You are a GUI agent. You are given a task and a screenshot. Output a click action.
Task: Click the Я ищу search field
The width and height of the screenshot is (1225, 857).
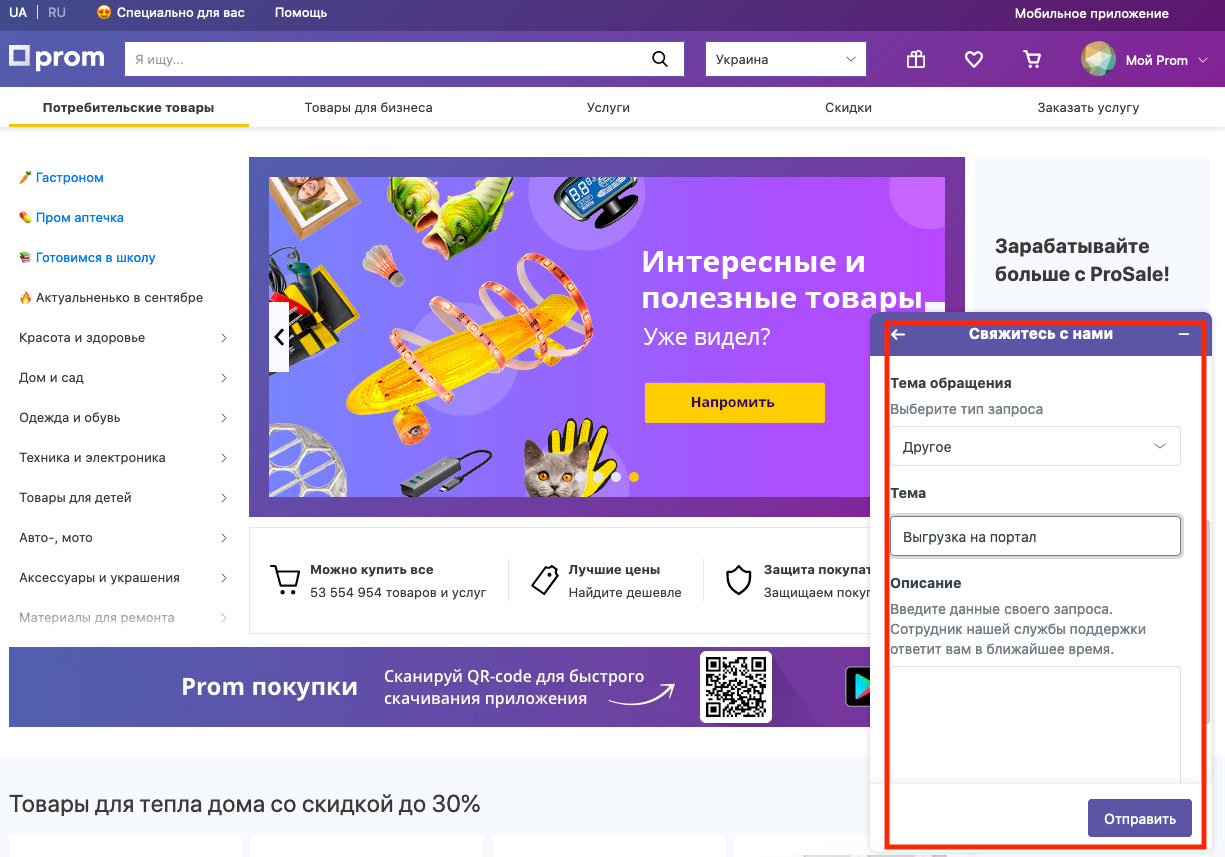coord(387,59)
